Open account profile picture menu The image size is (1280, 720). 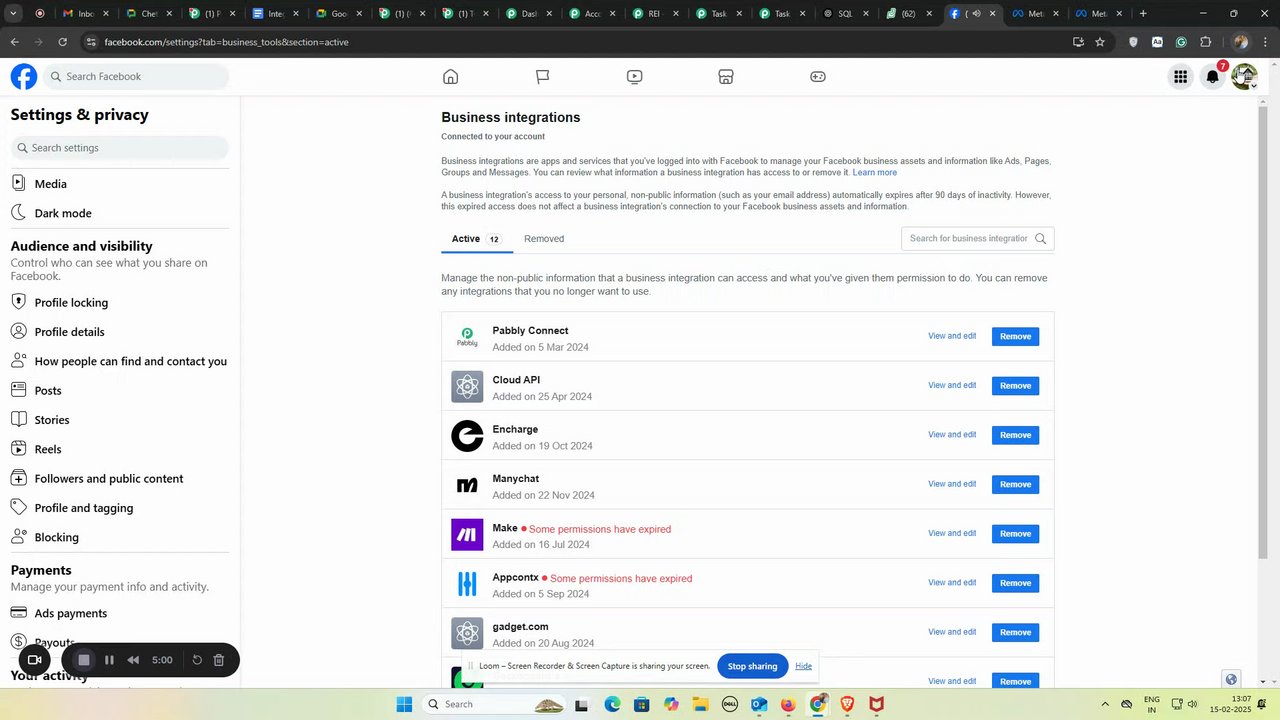tap(1244, 77)
